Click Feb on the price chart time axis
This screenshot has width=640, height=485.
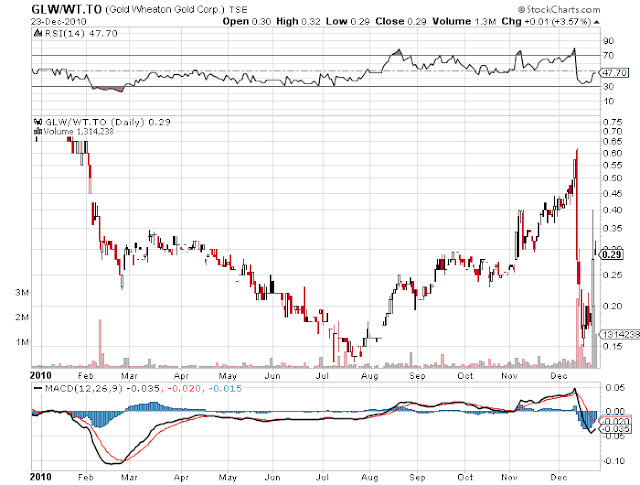click(86, 376)
